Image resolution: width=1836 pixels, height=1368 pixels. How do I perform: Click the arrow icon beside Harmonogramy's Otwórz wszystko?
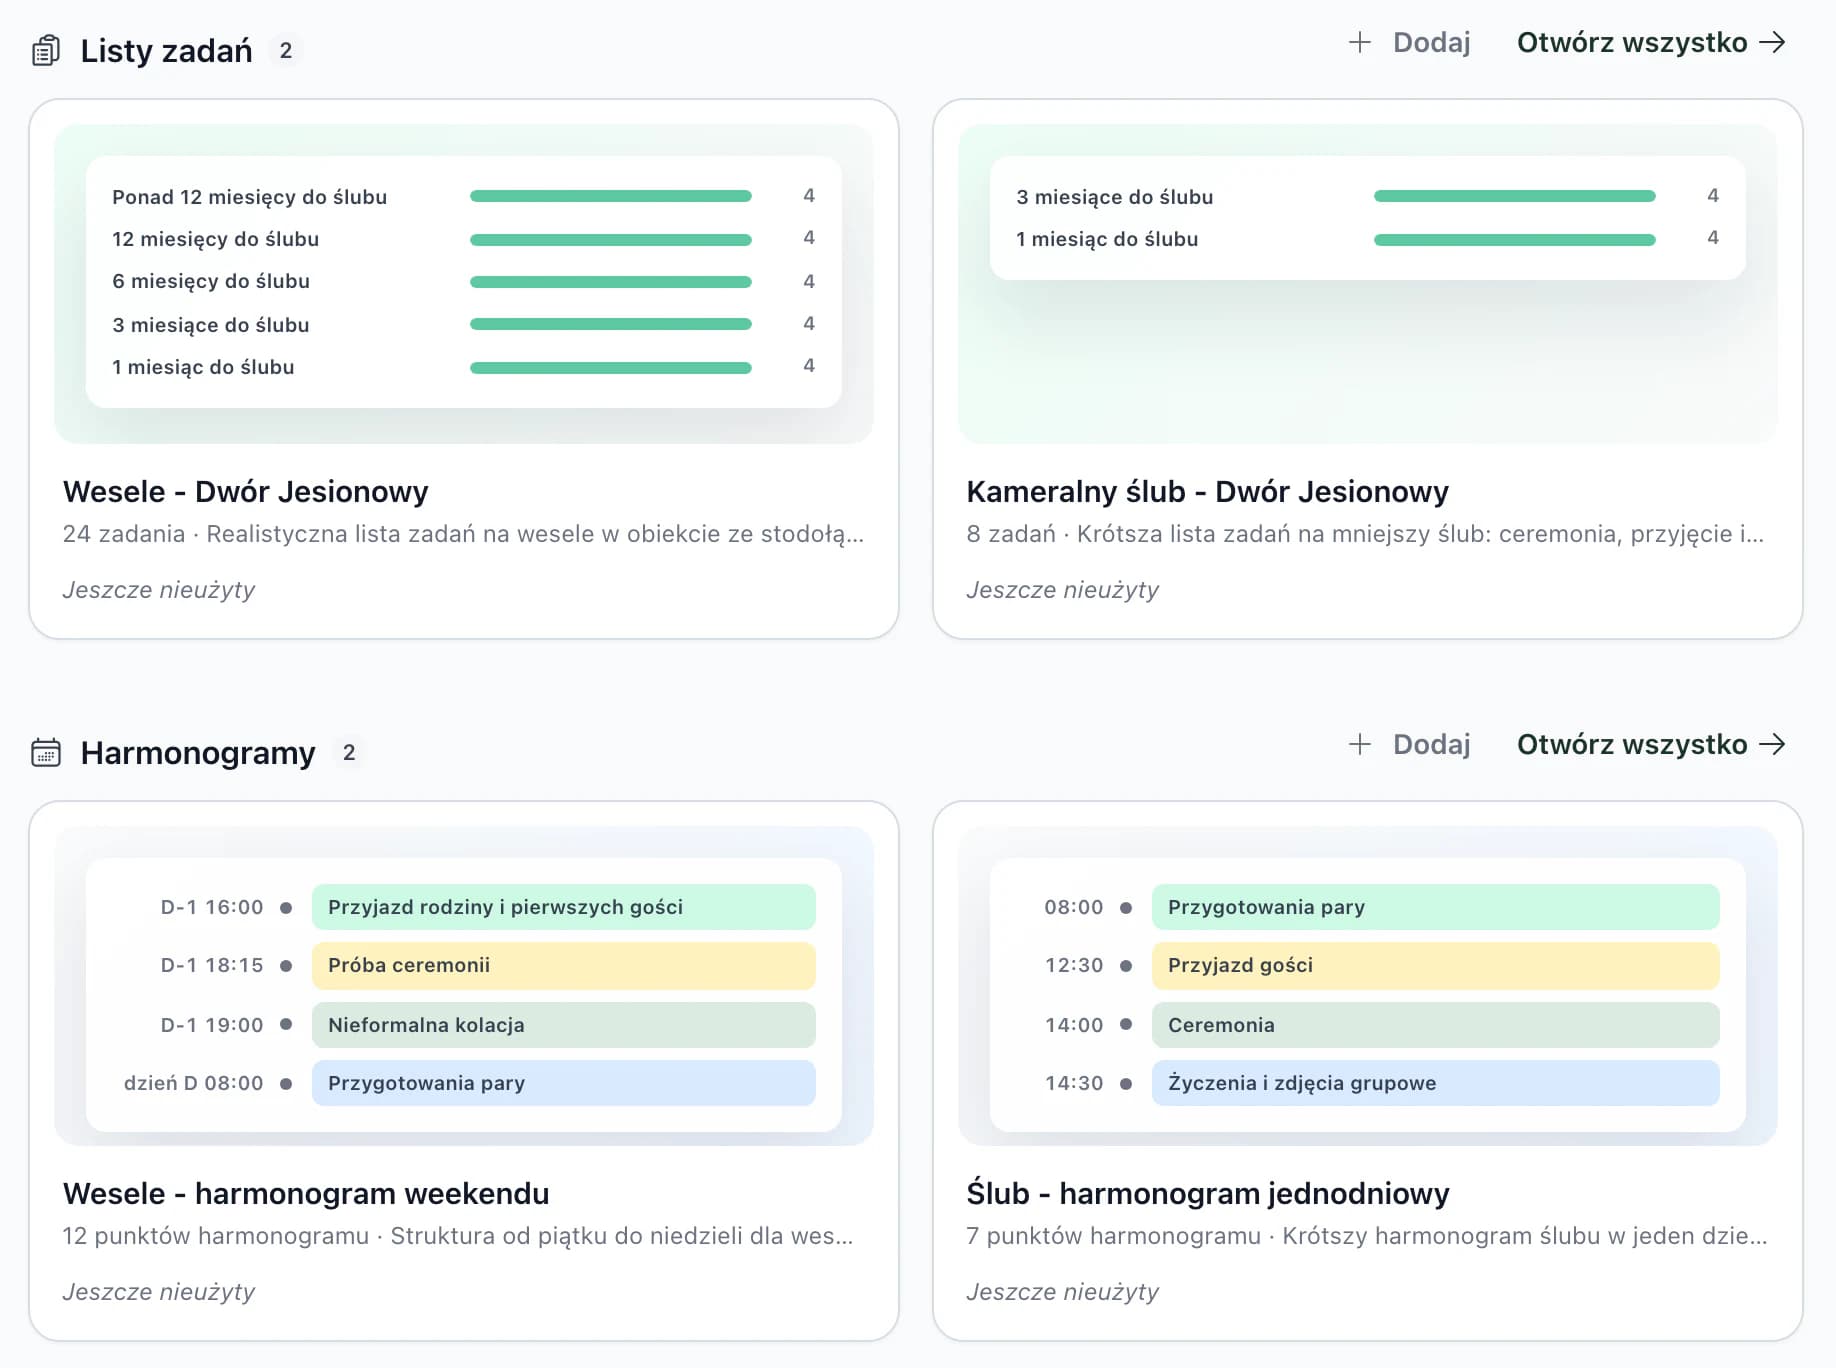(x=1772, y=744)
